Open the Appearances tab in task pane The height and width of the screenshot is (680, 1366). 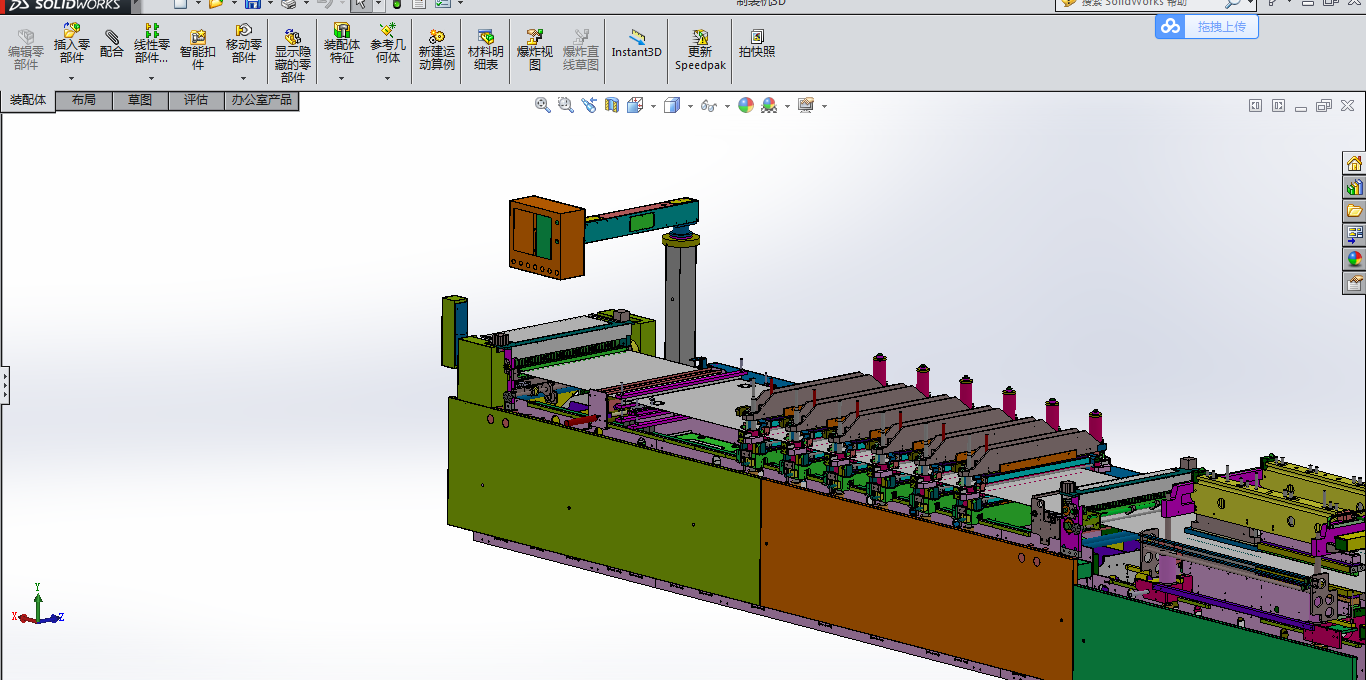point(1354,258)
